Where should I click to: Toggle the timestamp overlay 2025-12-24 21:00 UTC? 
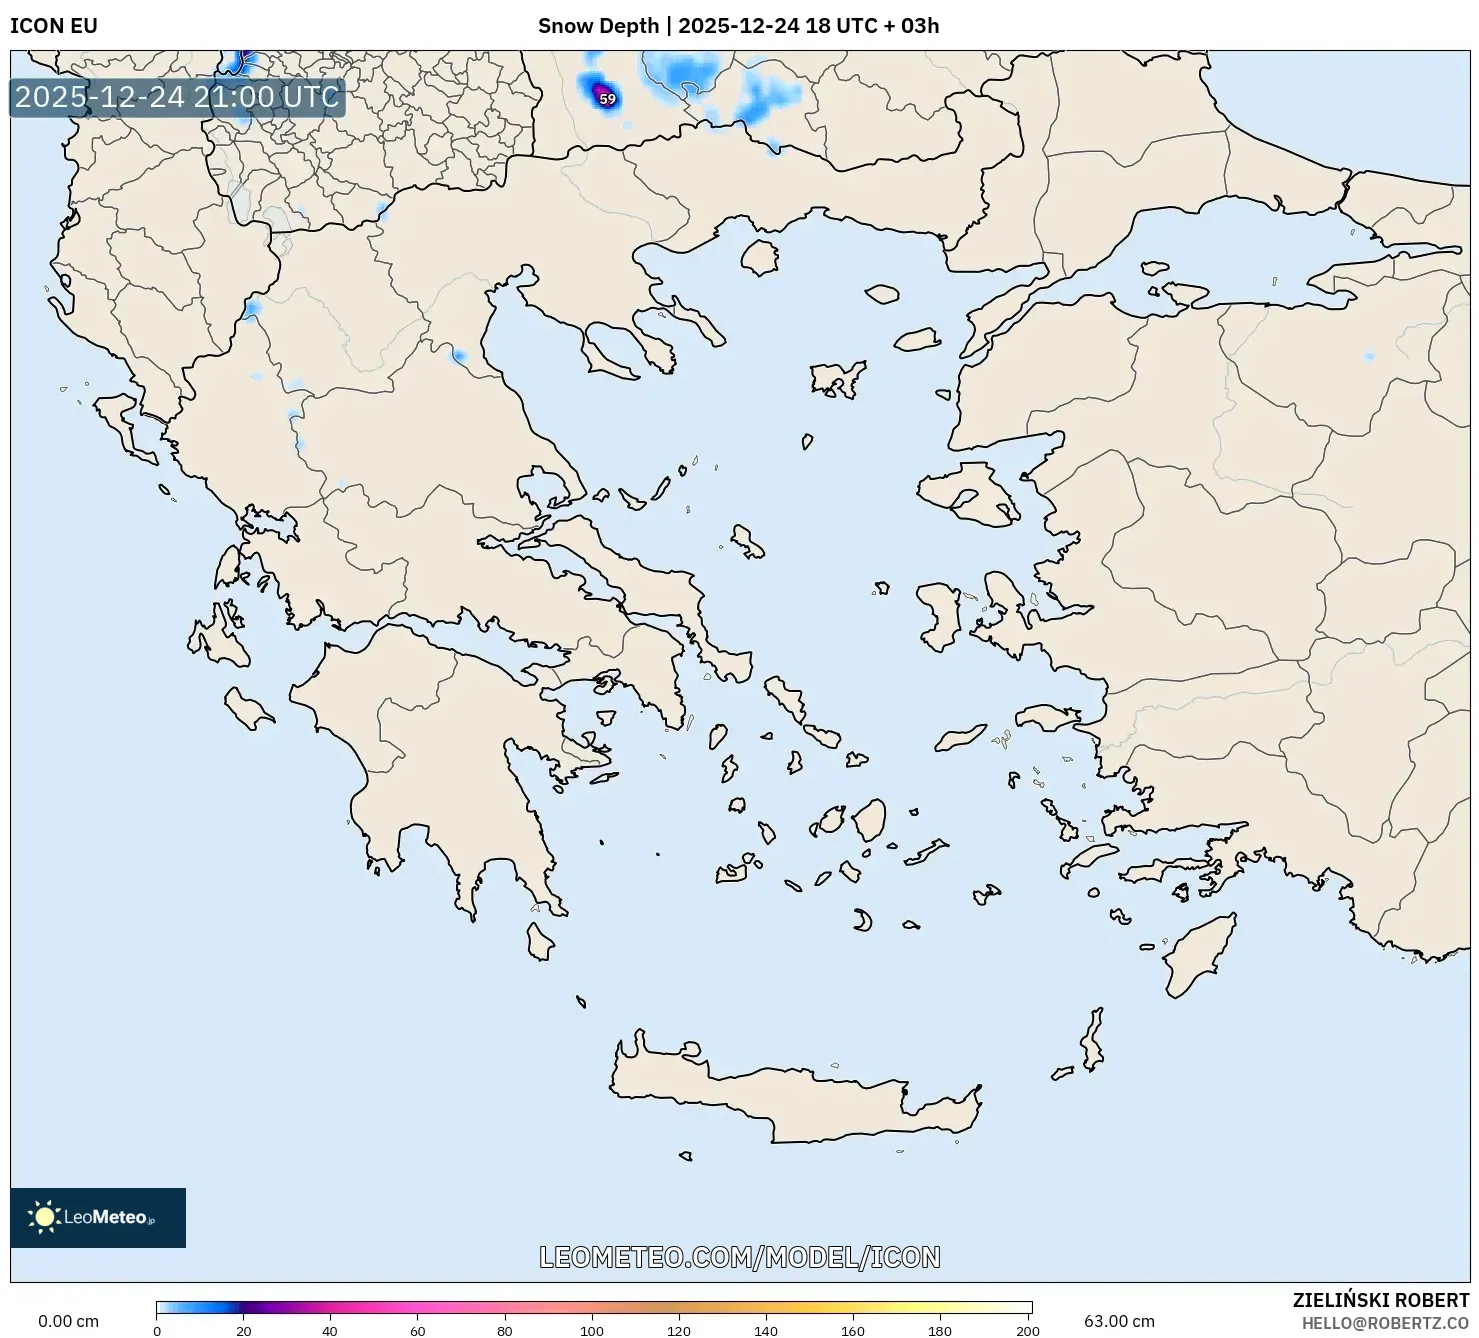tap(176, 98)
